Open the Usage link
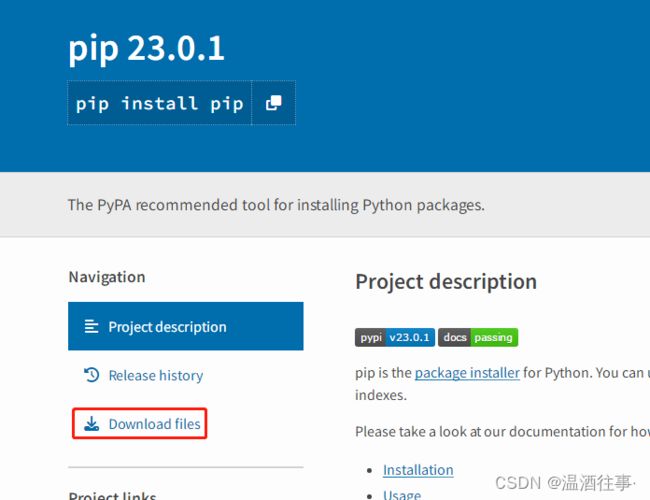The image size is (650, 500). click(x=402, y=495)
